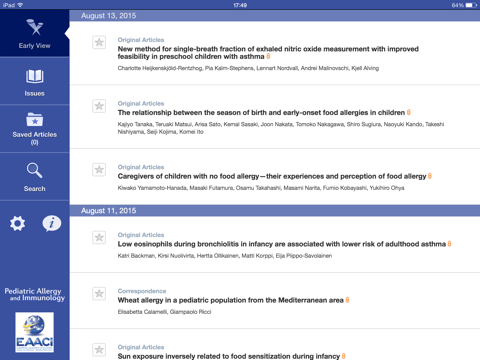480x360 pixels.
Task: Tap Original Articles label above season of birth
Action: (141, 103)
